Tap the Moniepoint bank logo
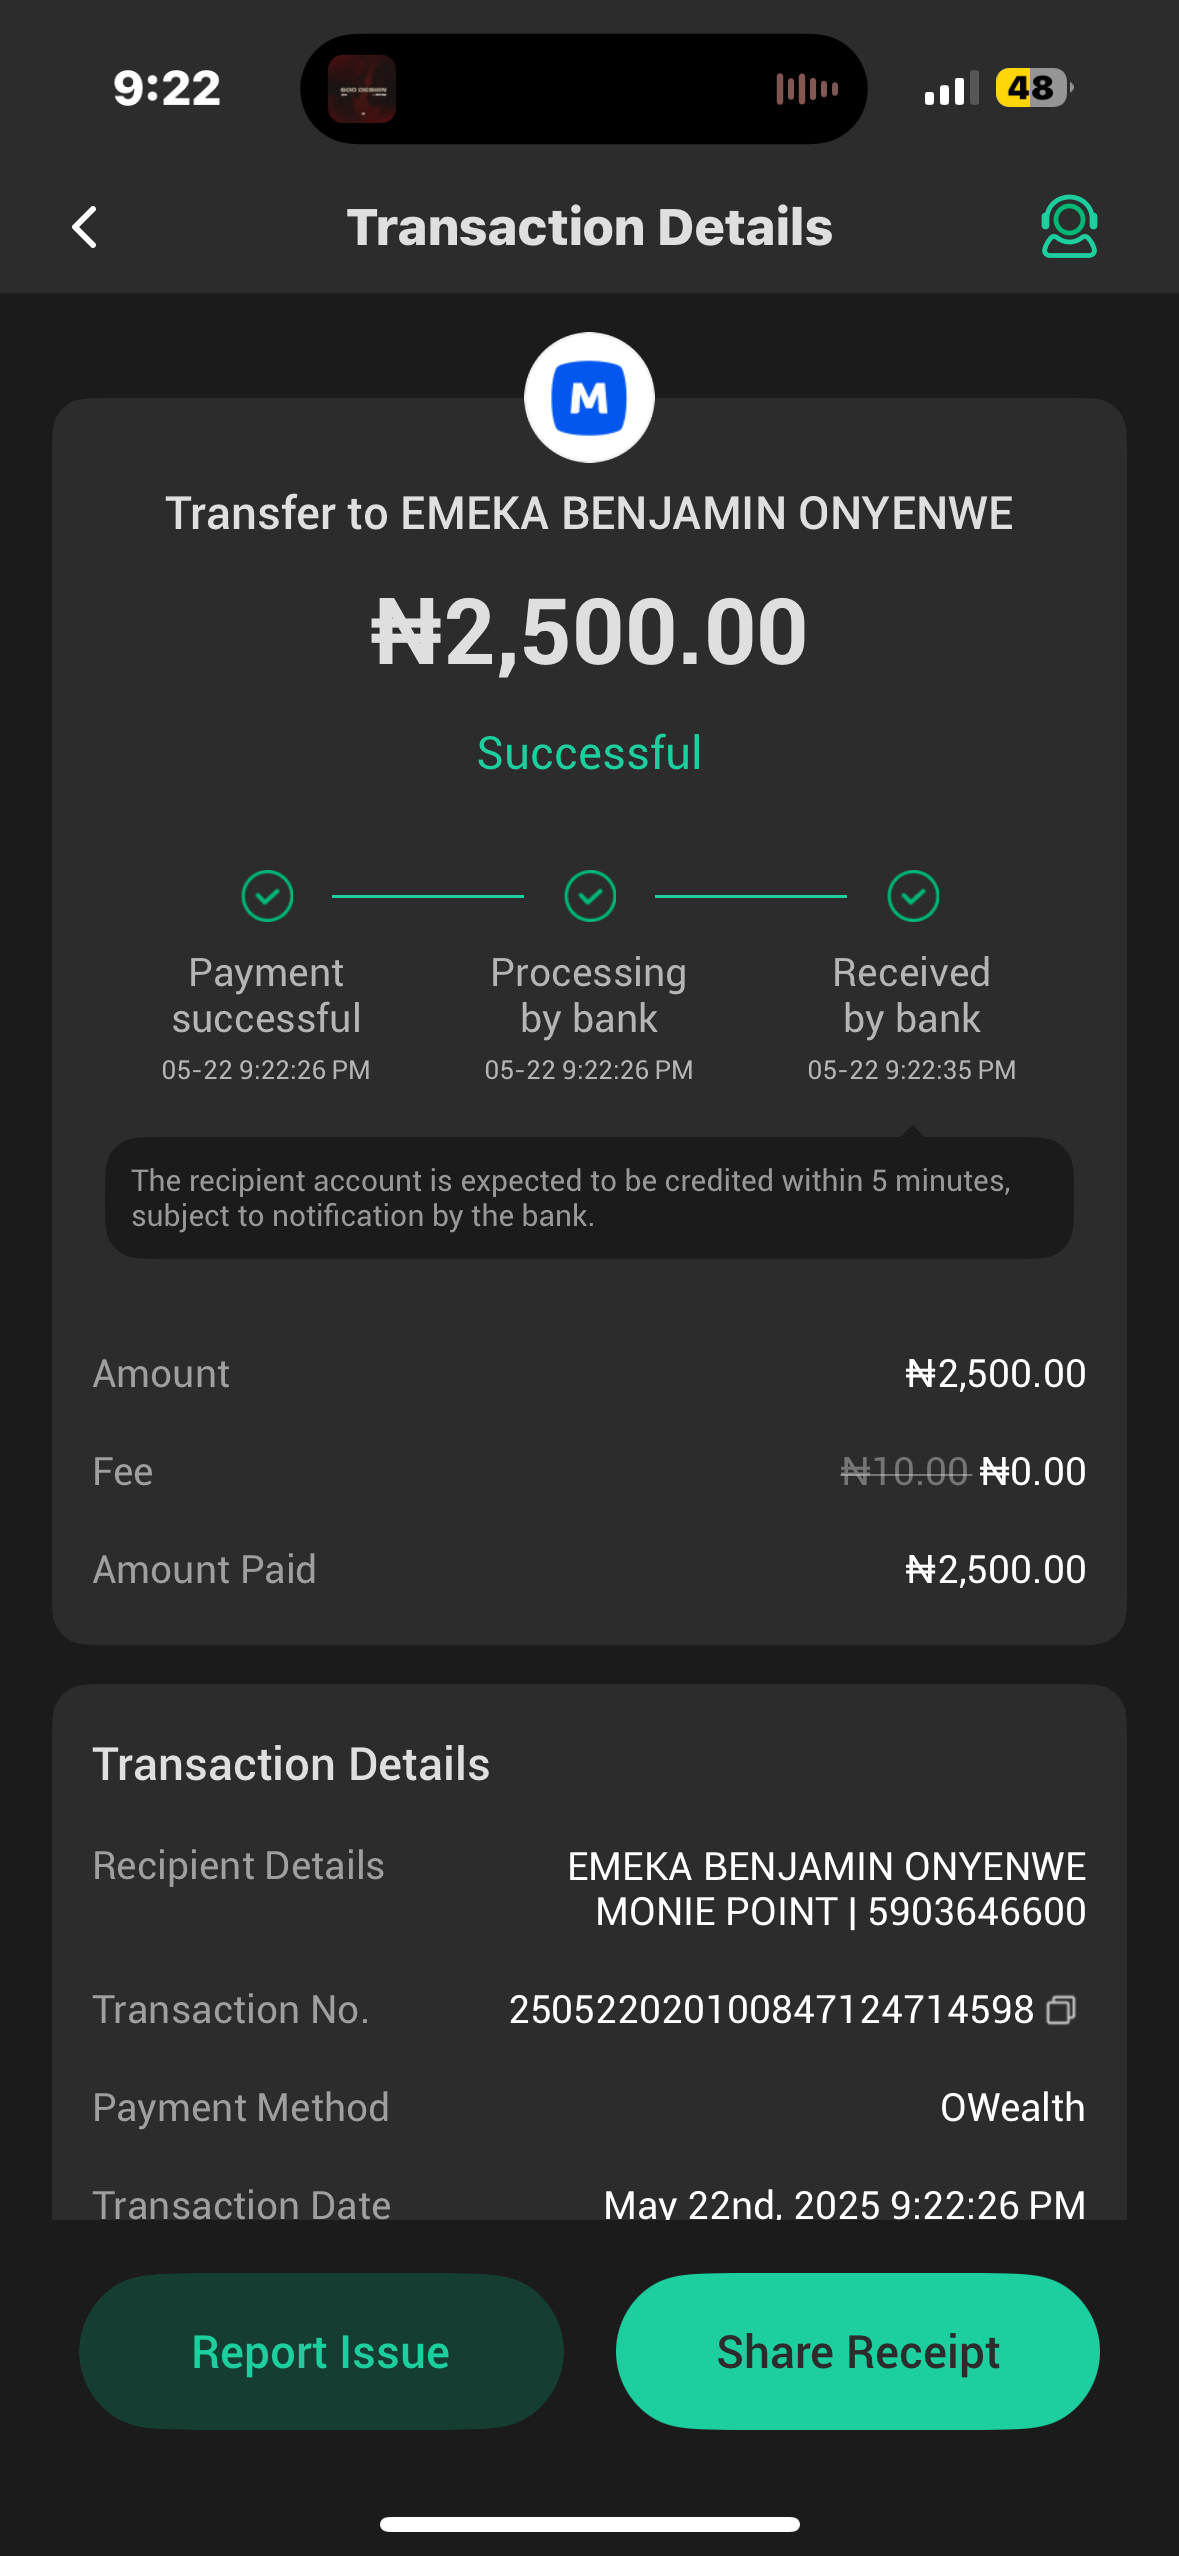Viewport: 1179px width, 2556px height. click(589, 398)
